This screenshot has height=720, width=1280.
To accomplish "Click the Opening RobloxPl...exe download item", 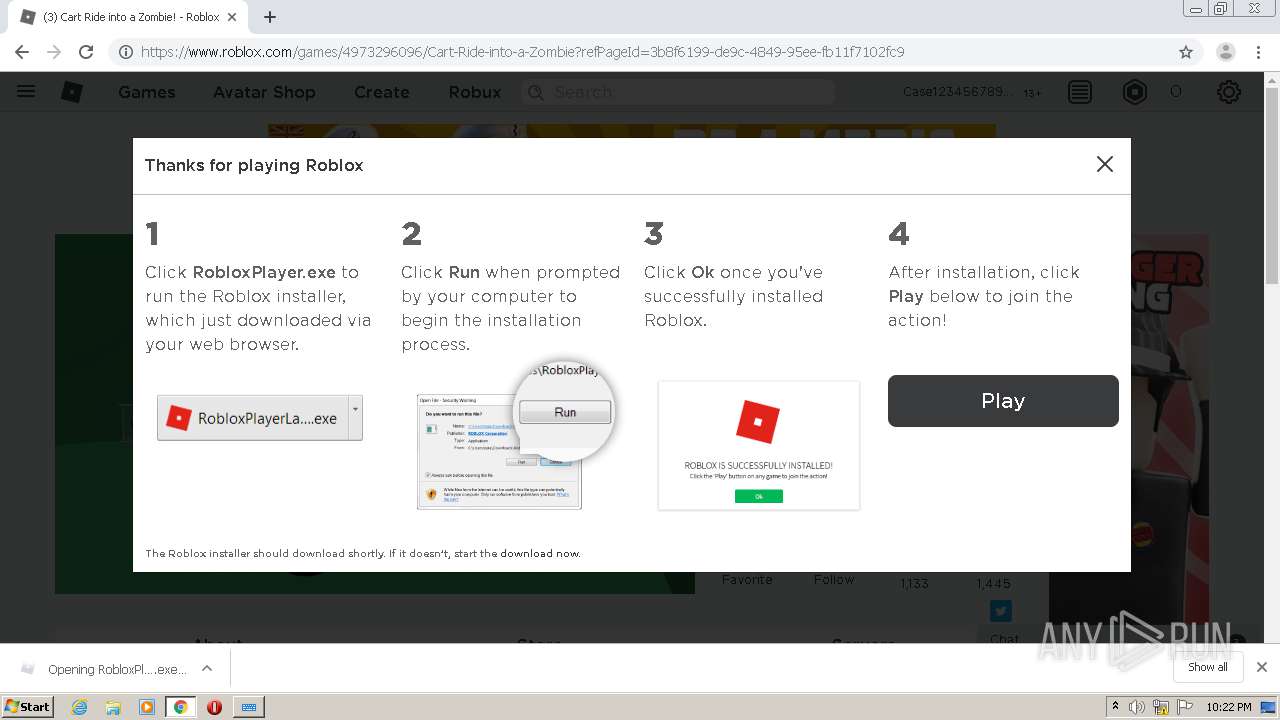I will [105, 669].
